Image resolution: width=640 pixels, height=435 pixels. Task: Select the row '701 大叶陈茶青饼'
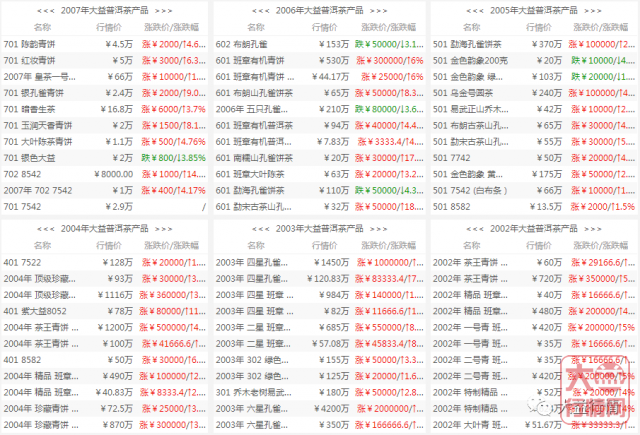click(104, 142)
